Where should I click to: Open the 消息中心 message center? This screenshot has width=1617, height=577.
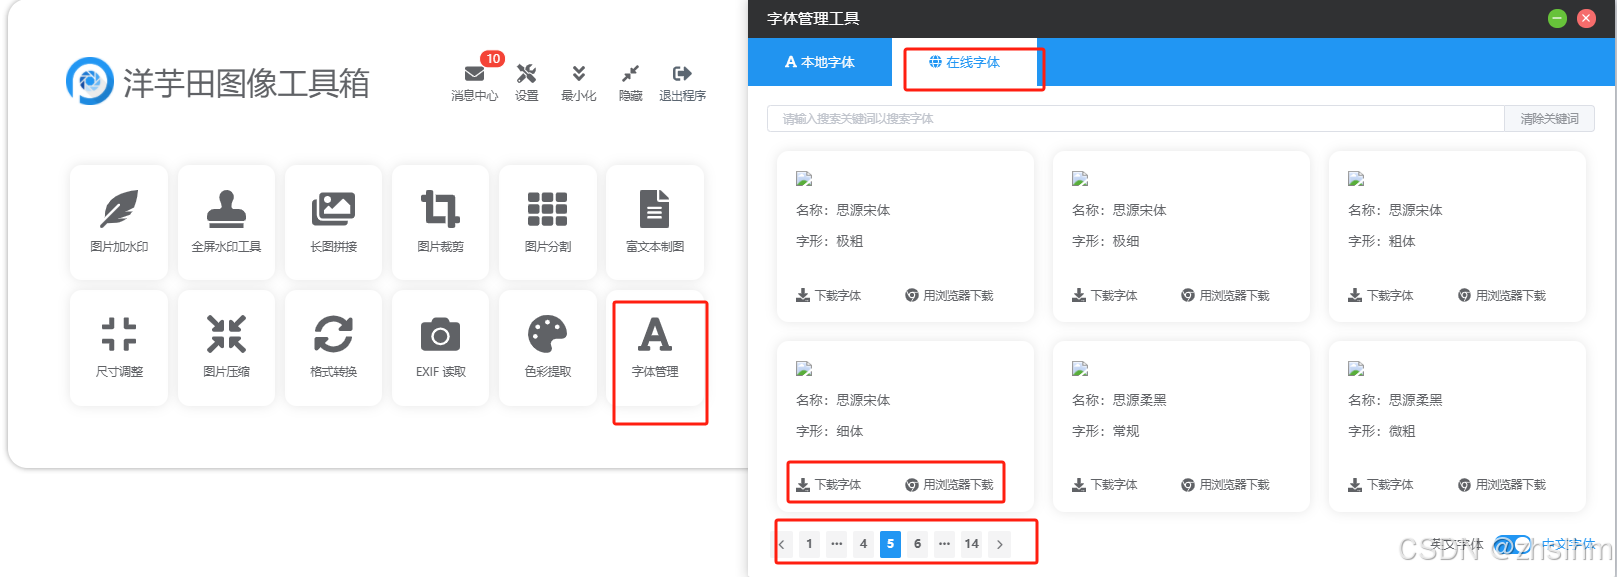tap(474, 82)
